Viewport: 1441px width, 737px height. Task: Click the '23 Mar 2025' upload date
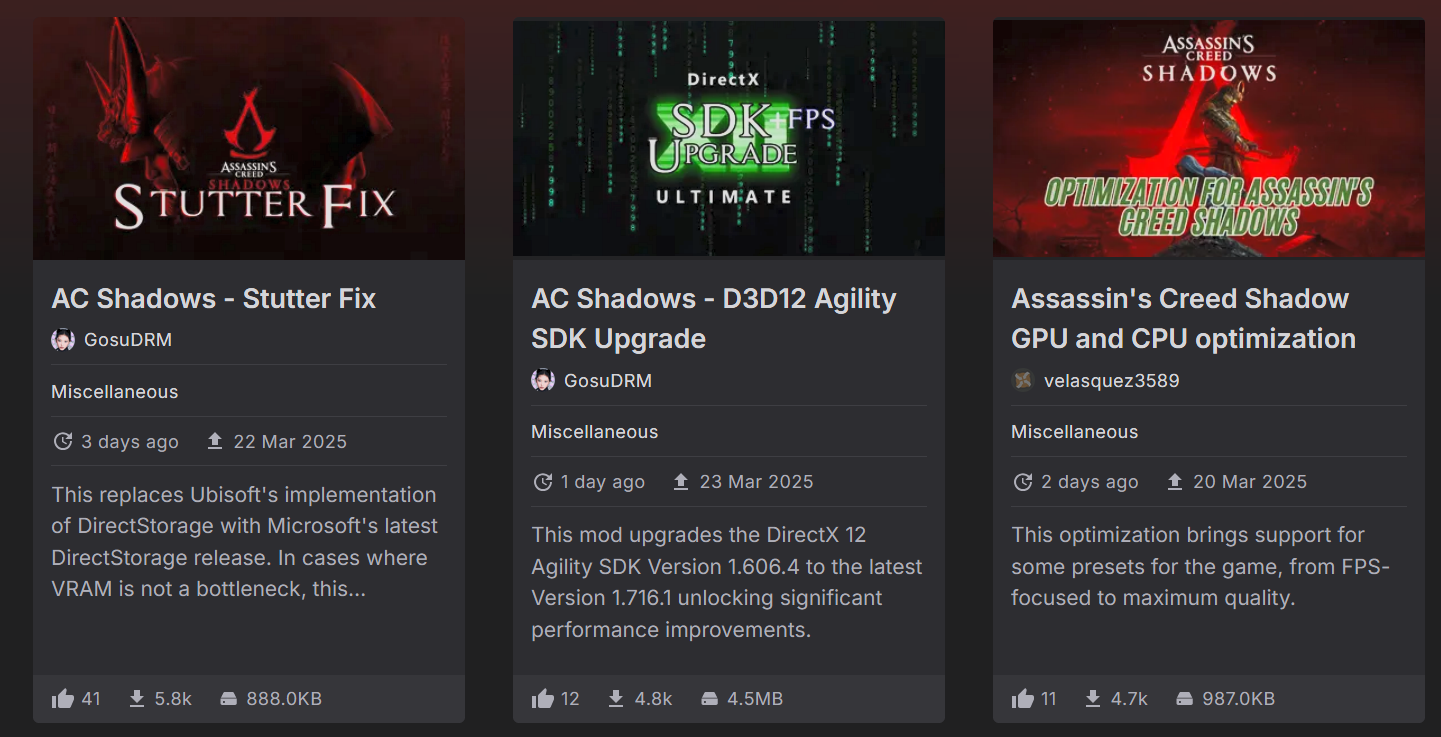pos(757,482)
